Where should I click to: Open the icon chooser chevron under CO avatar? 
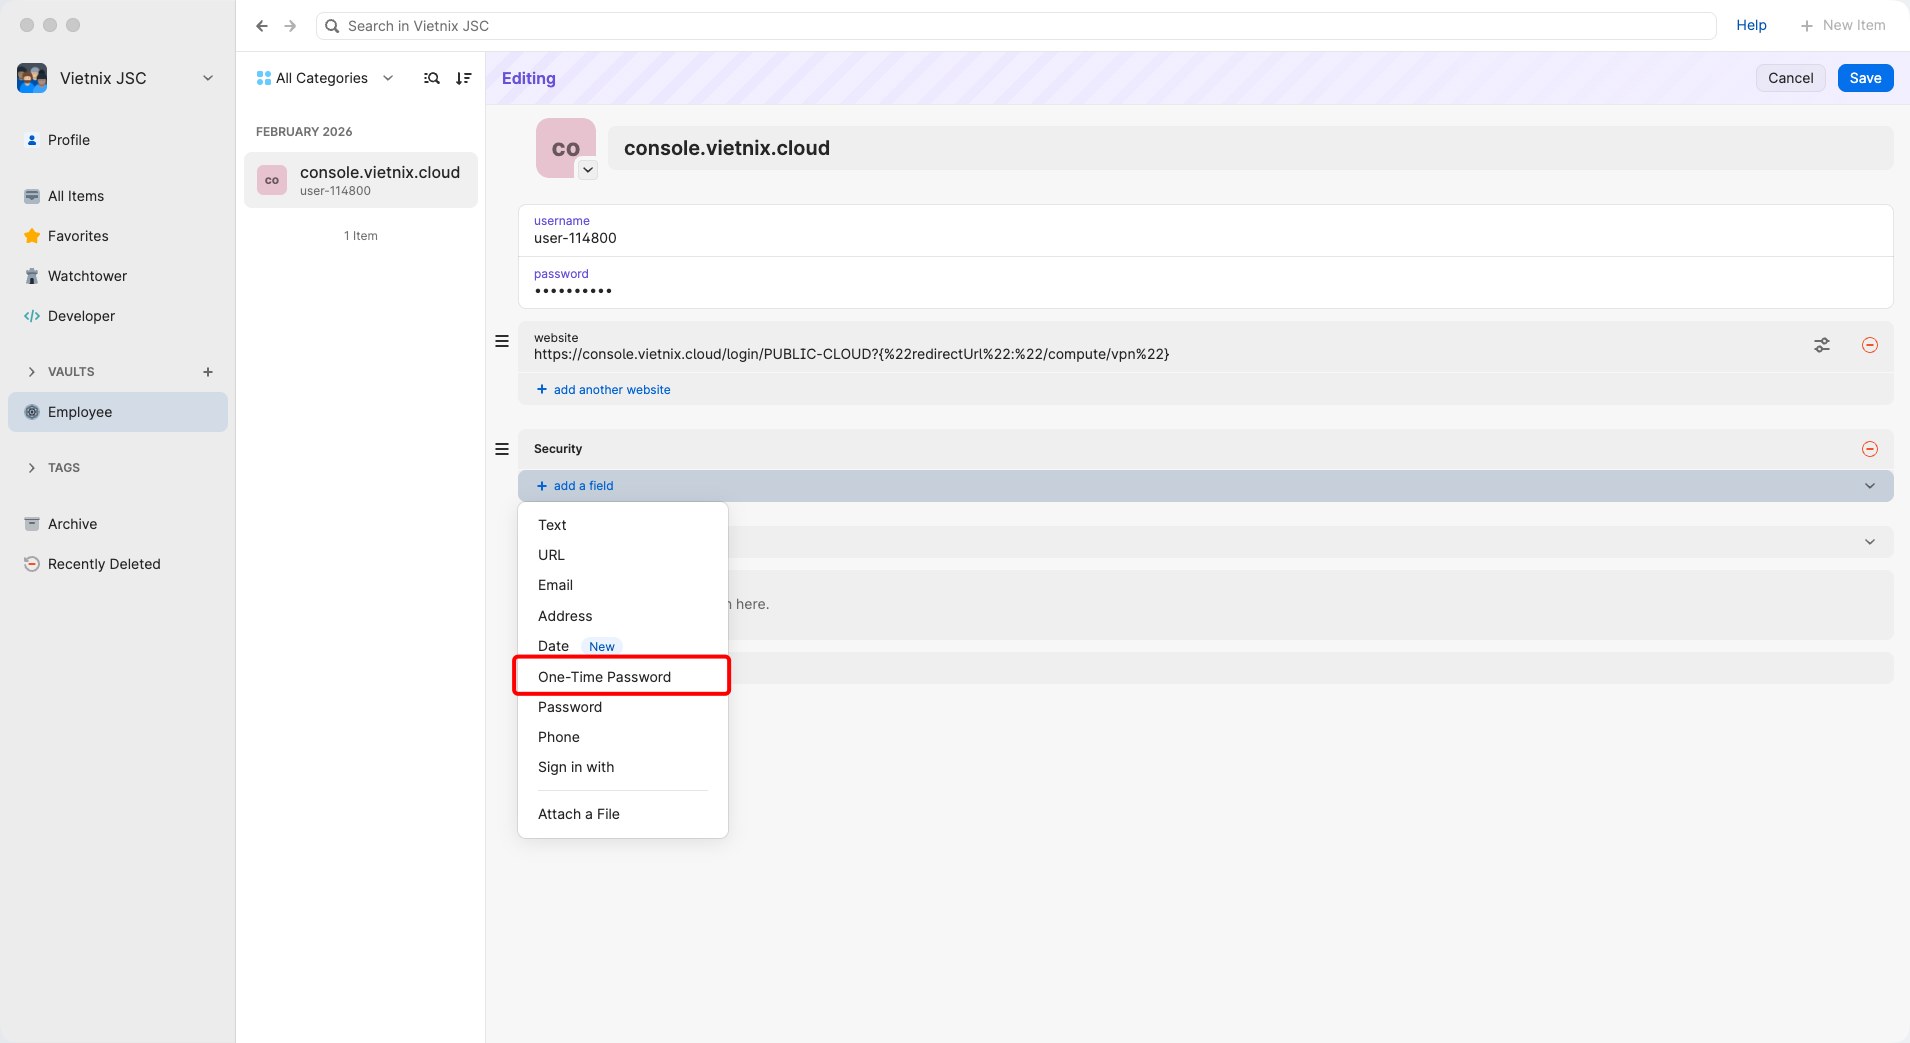pos(587,169)
